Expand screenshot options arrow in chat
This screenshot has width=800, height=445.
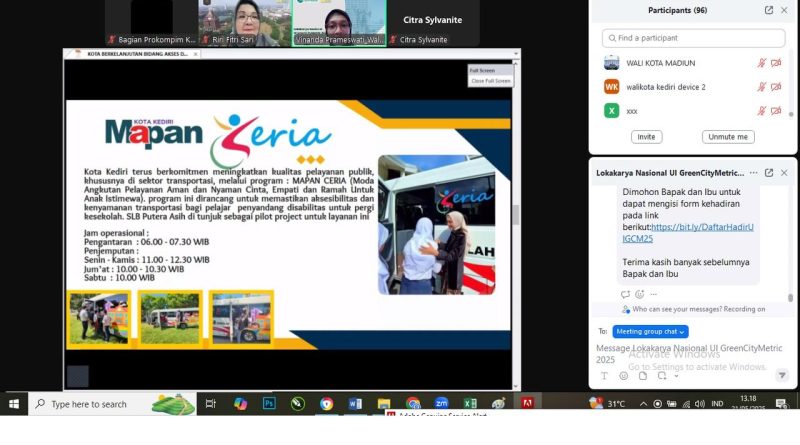pos(676,377)
